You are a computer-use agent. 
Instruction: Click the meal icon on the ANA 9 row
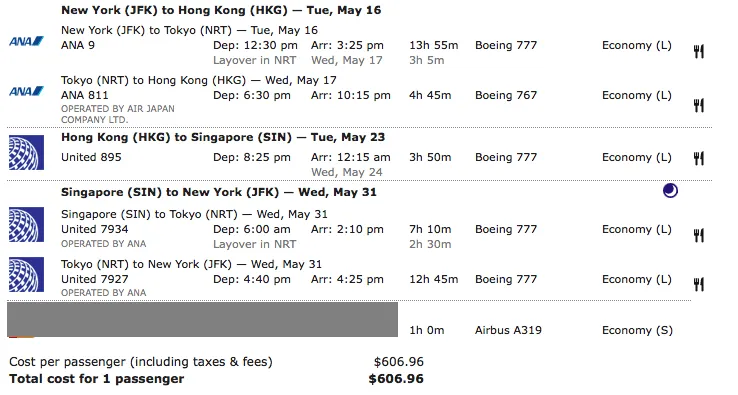coord(699,51)
